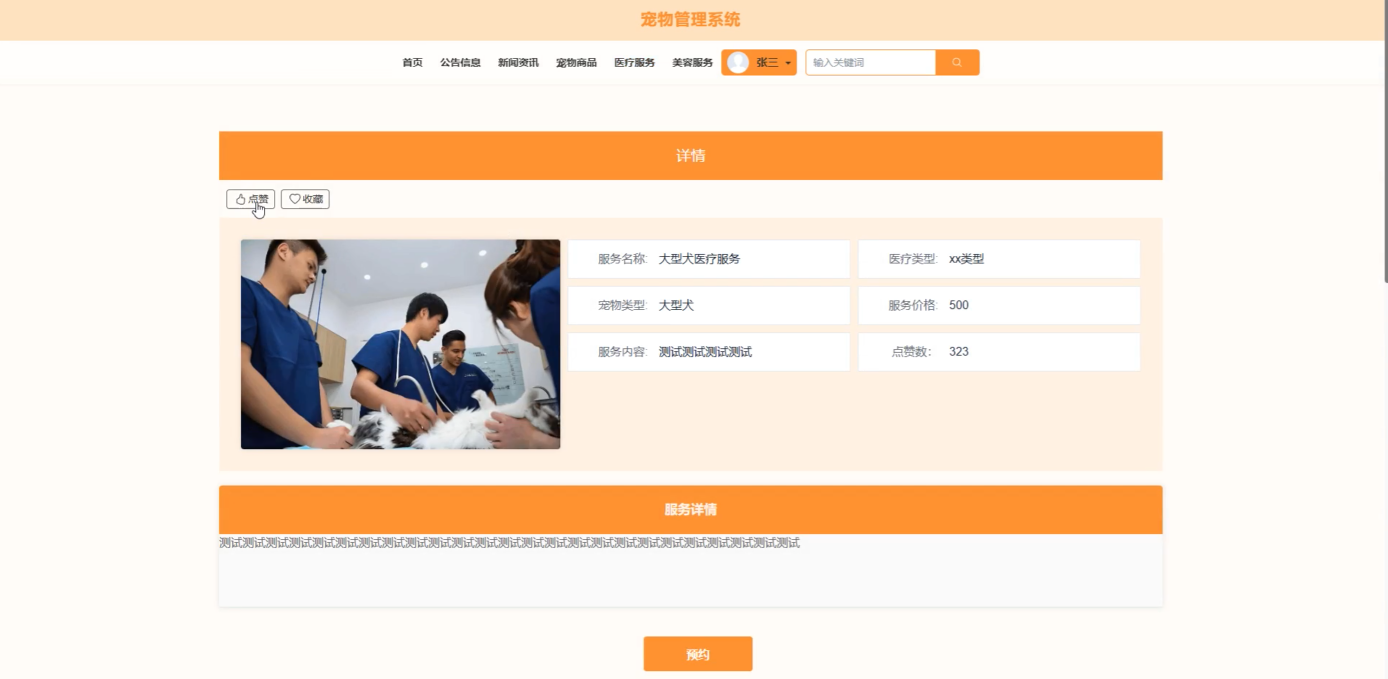This screenshot has width=1388, height=679.
Task: Select the xx类型 medical type value
Action: [966, 259]
